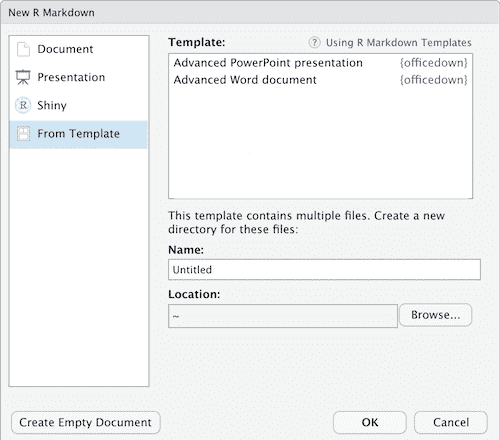Screen dimensions: 500x440
Task: Click Create Empty Document button
Action: pos(86,423)
